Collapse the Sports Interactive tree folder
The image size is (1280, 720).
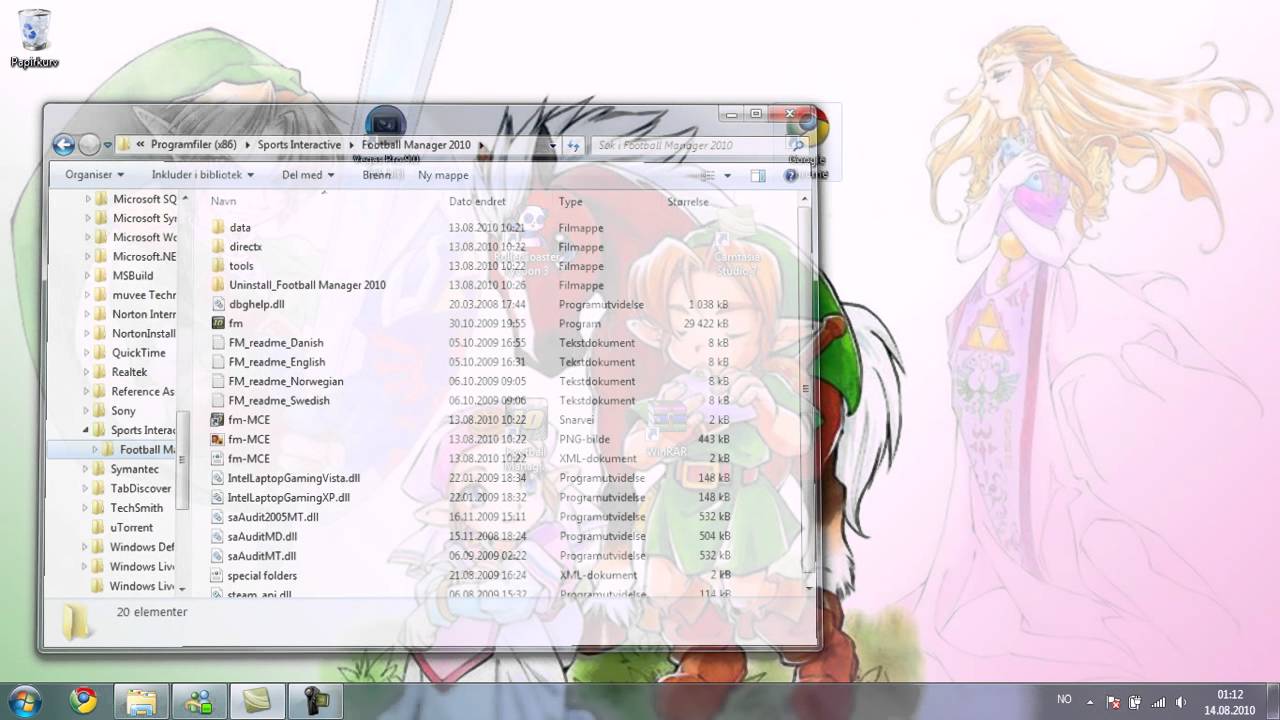[88, 430]
